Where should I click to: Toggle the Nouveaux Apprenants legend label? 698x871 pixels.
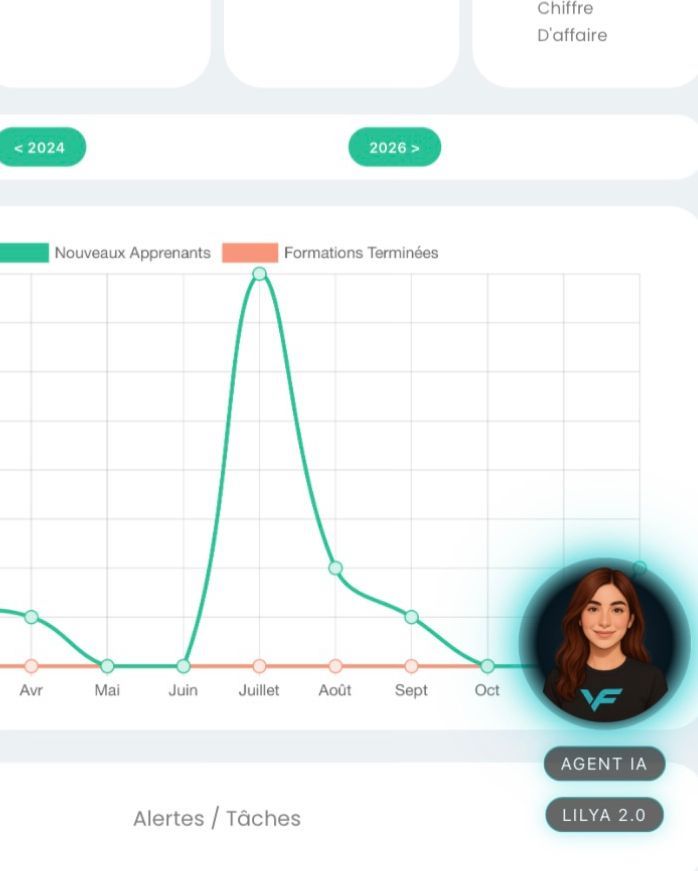click(132, 253)
